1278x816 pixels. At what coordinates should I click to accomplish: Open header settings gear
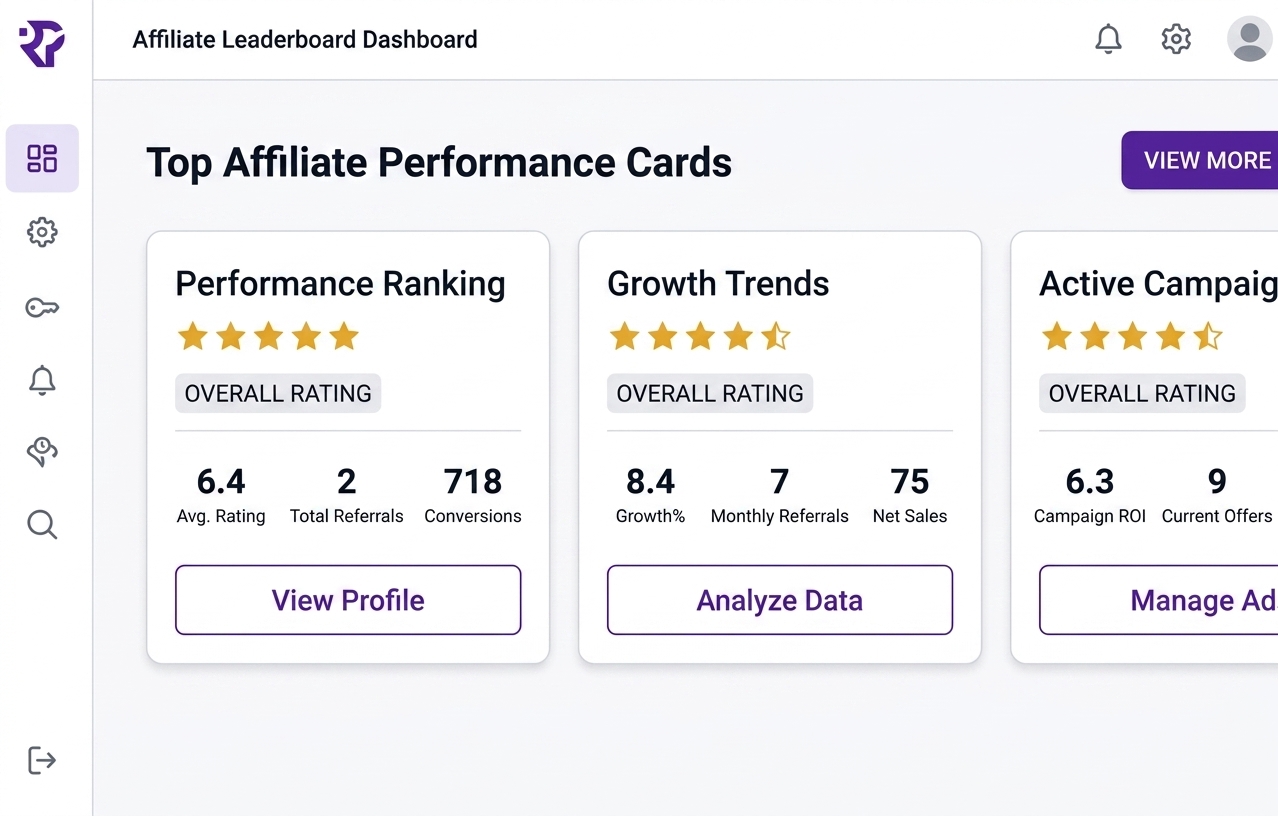click(x=1176, y=40)
